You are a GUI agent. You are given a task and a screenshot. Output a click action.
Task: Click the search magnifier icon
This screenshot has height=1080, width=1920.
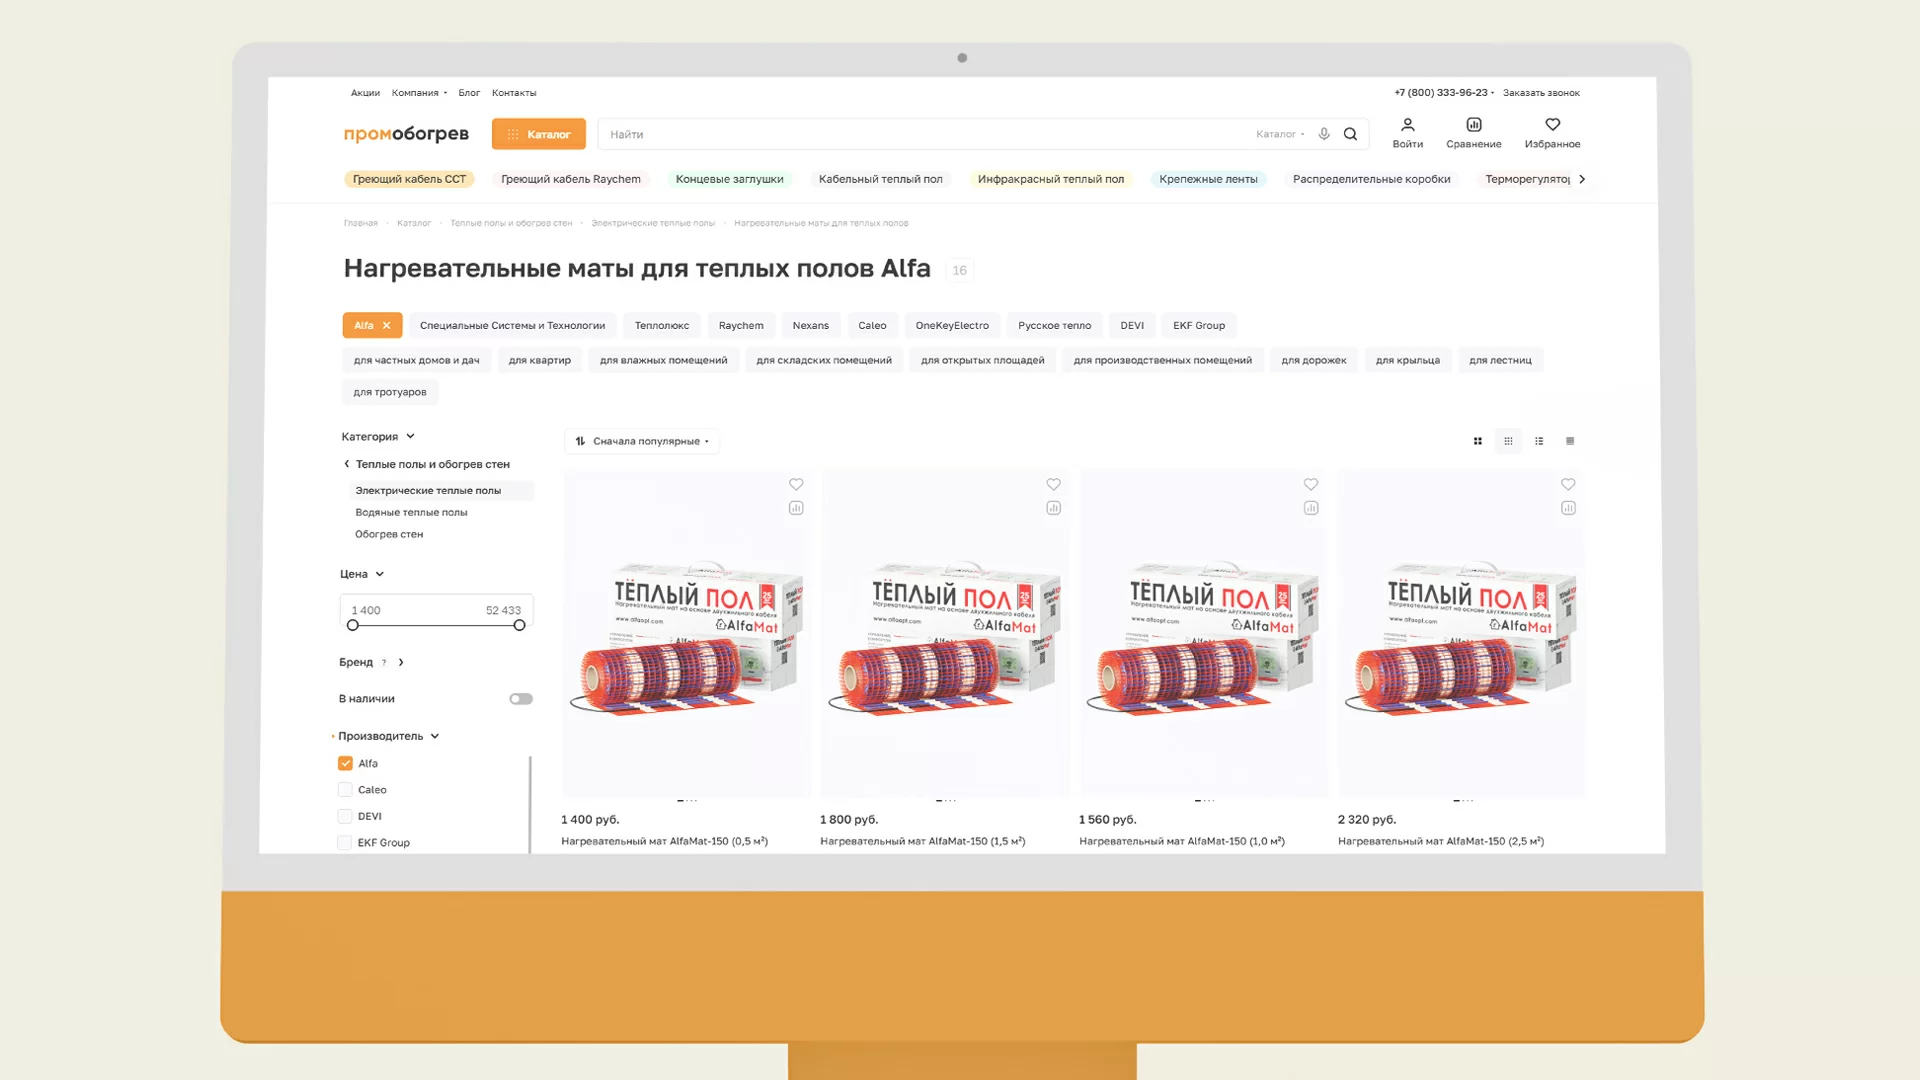pos(1350,134)
